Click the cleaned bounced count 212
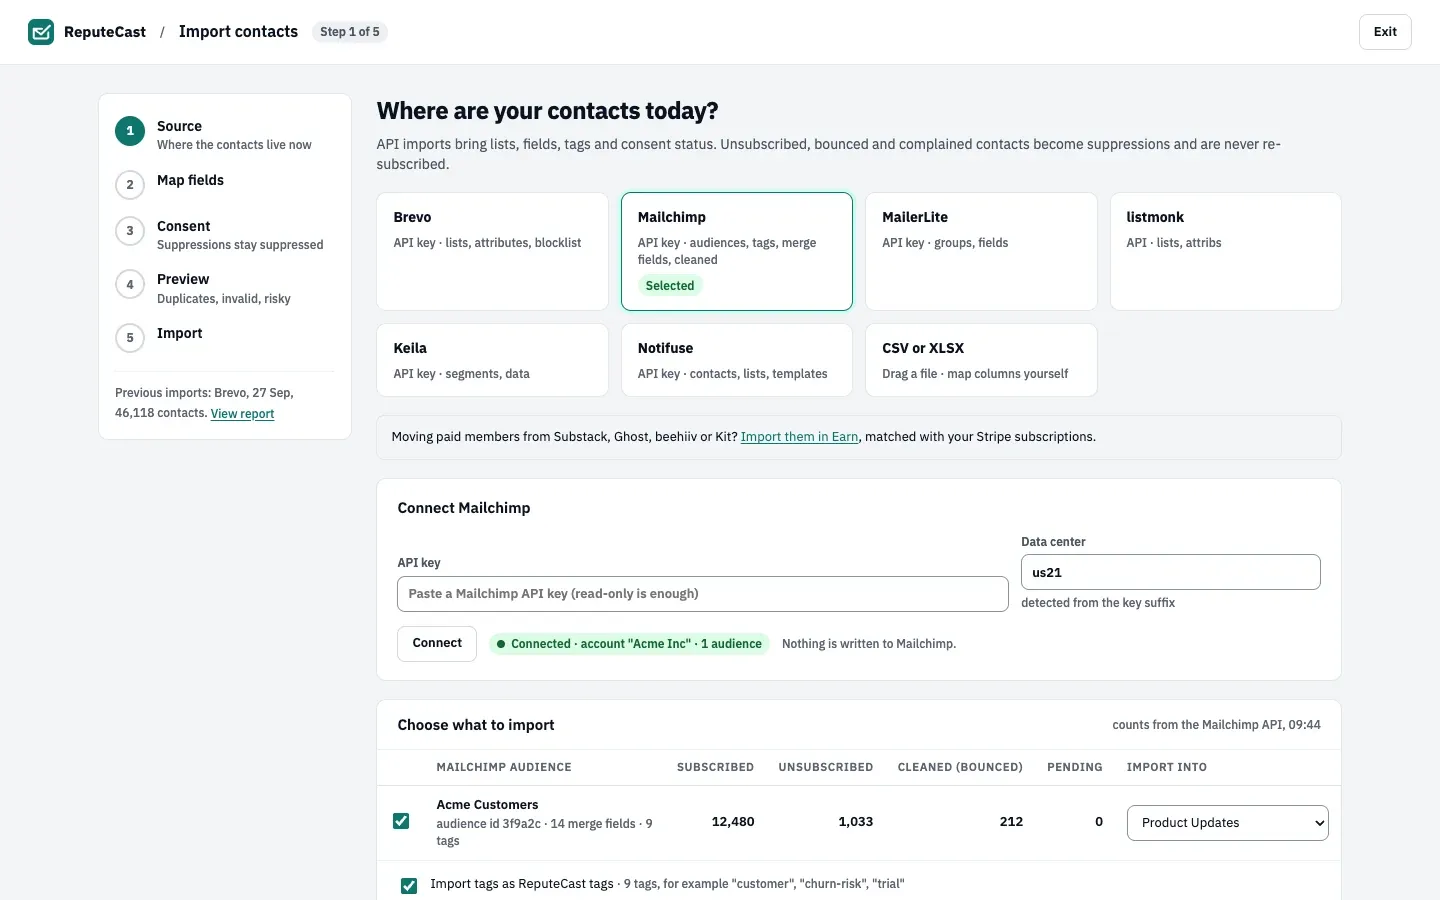 click(1011, 822)
